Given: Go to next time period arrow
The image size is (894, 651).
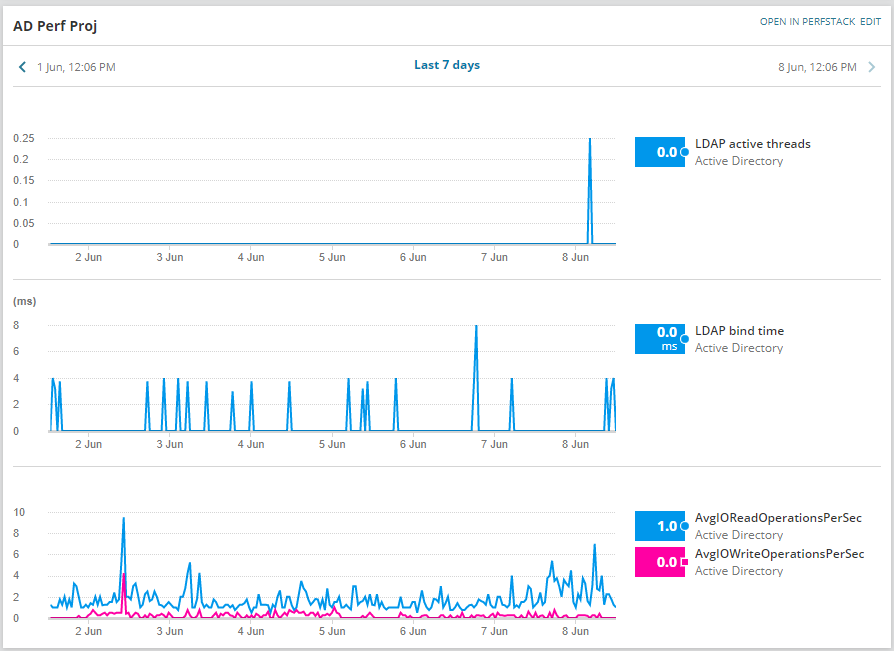Looking at the screenshot, I should click(x=872, y=67).
